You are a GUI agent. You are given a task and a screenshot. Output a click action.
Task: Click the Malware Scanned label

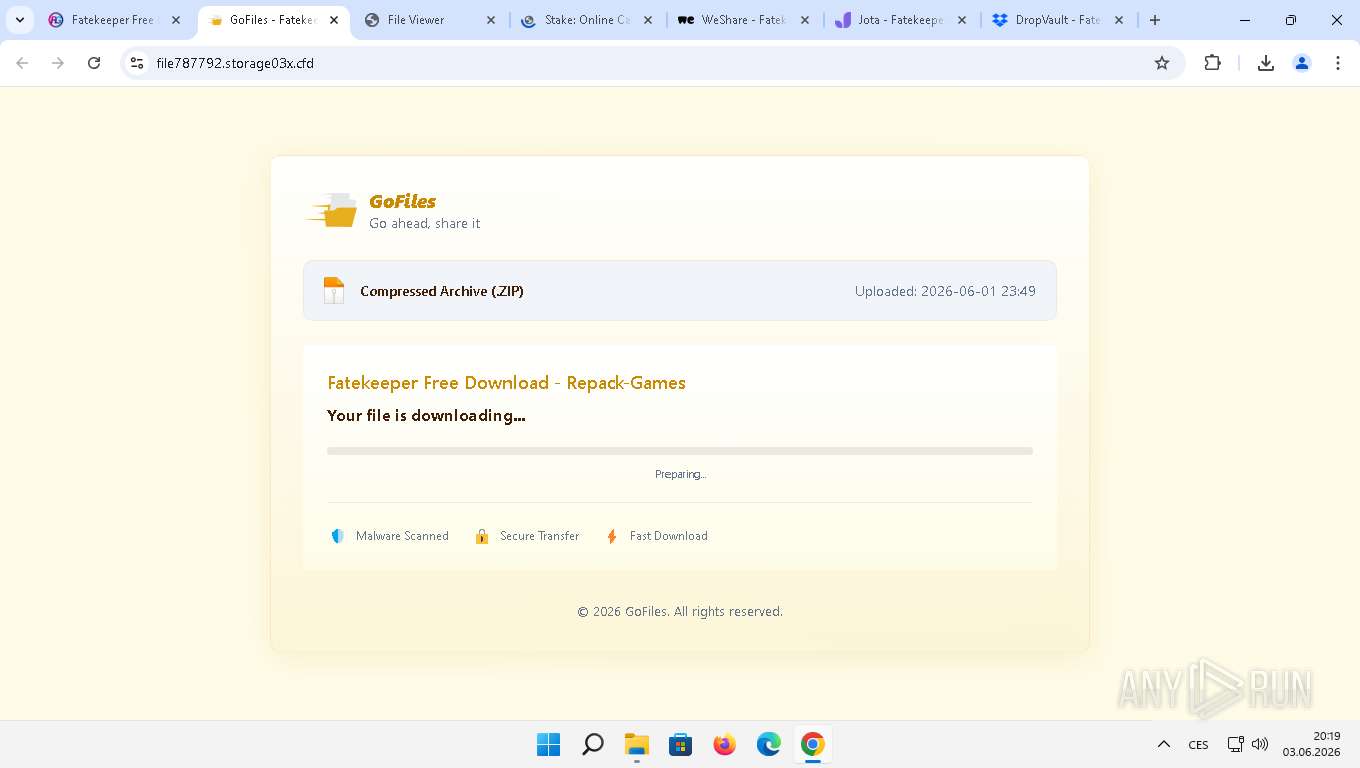click(x=402, y=536)
